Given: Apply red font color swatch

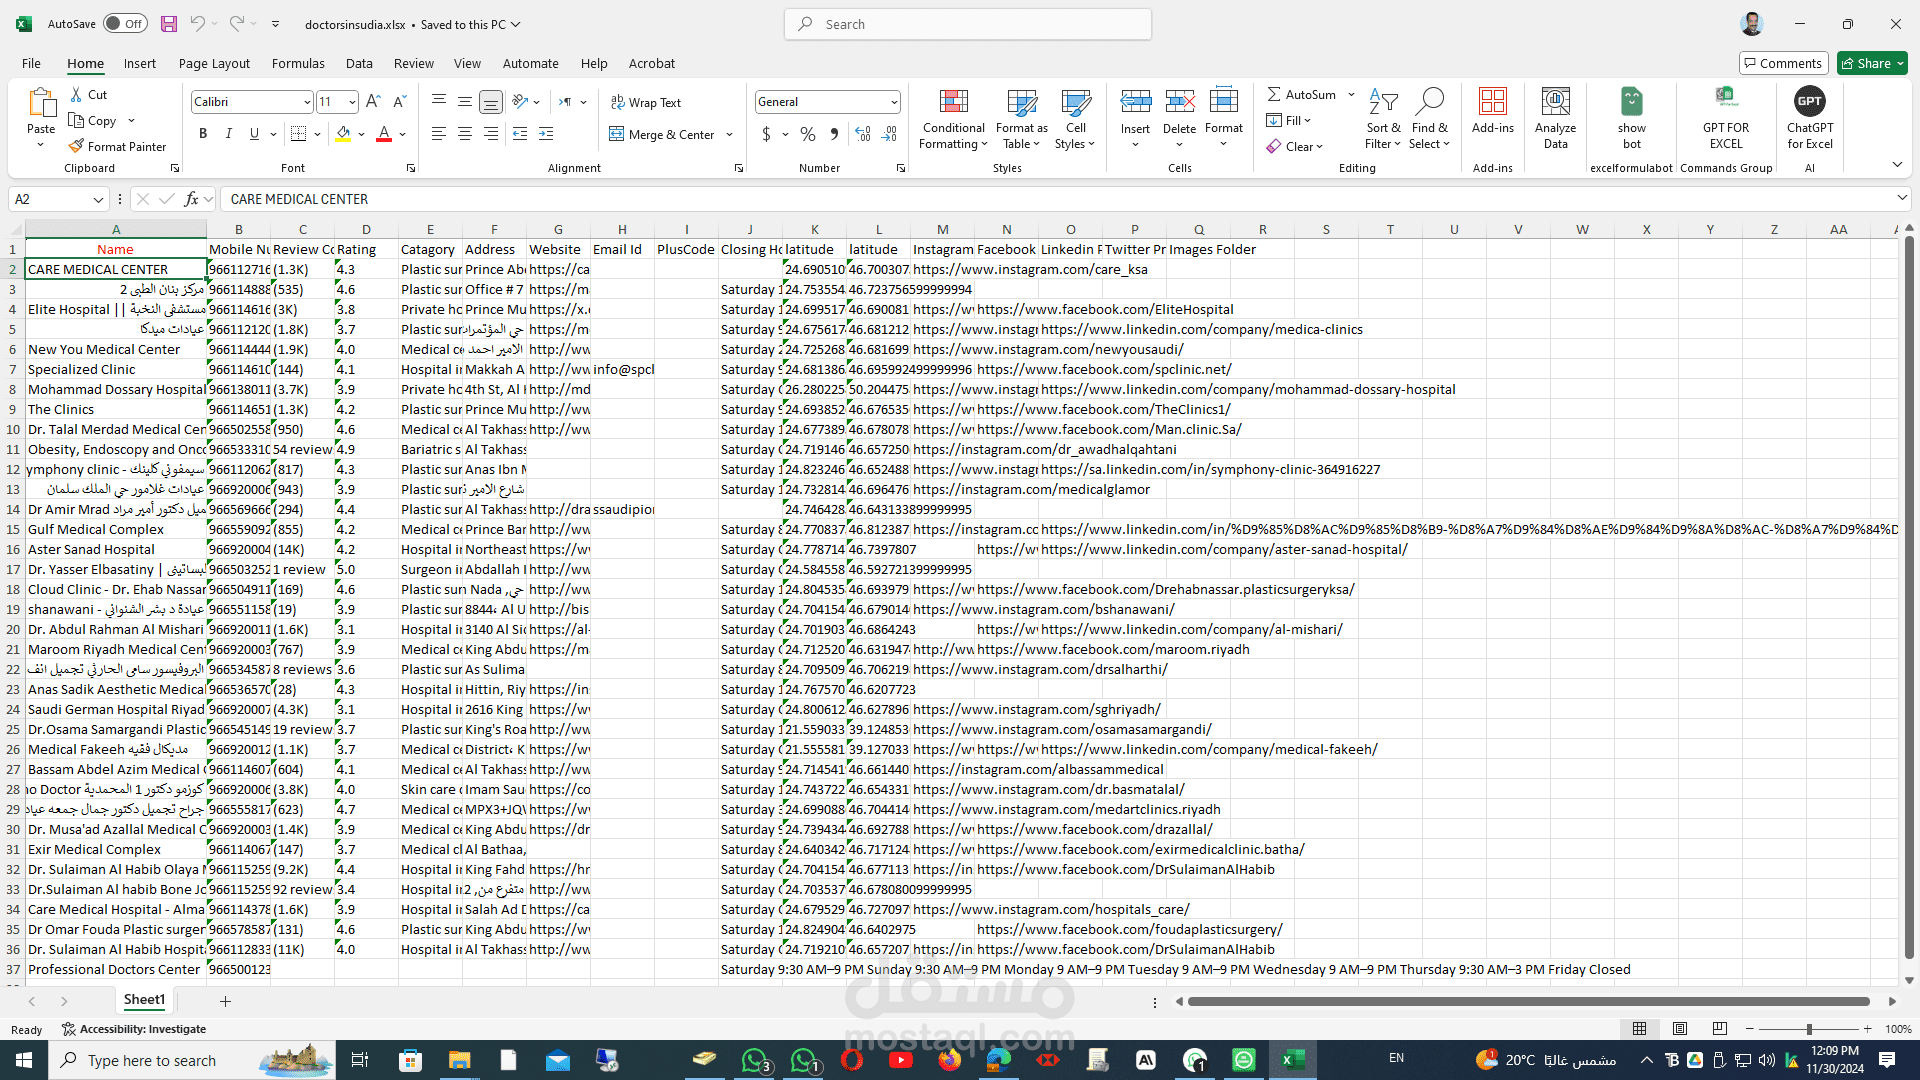Looking at the screenshot, I should pos(384,133).
